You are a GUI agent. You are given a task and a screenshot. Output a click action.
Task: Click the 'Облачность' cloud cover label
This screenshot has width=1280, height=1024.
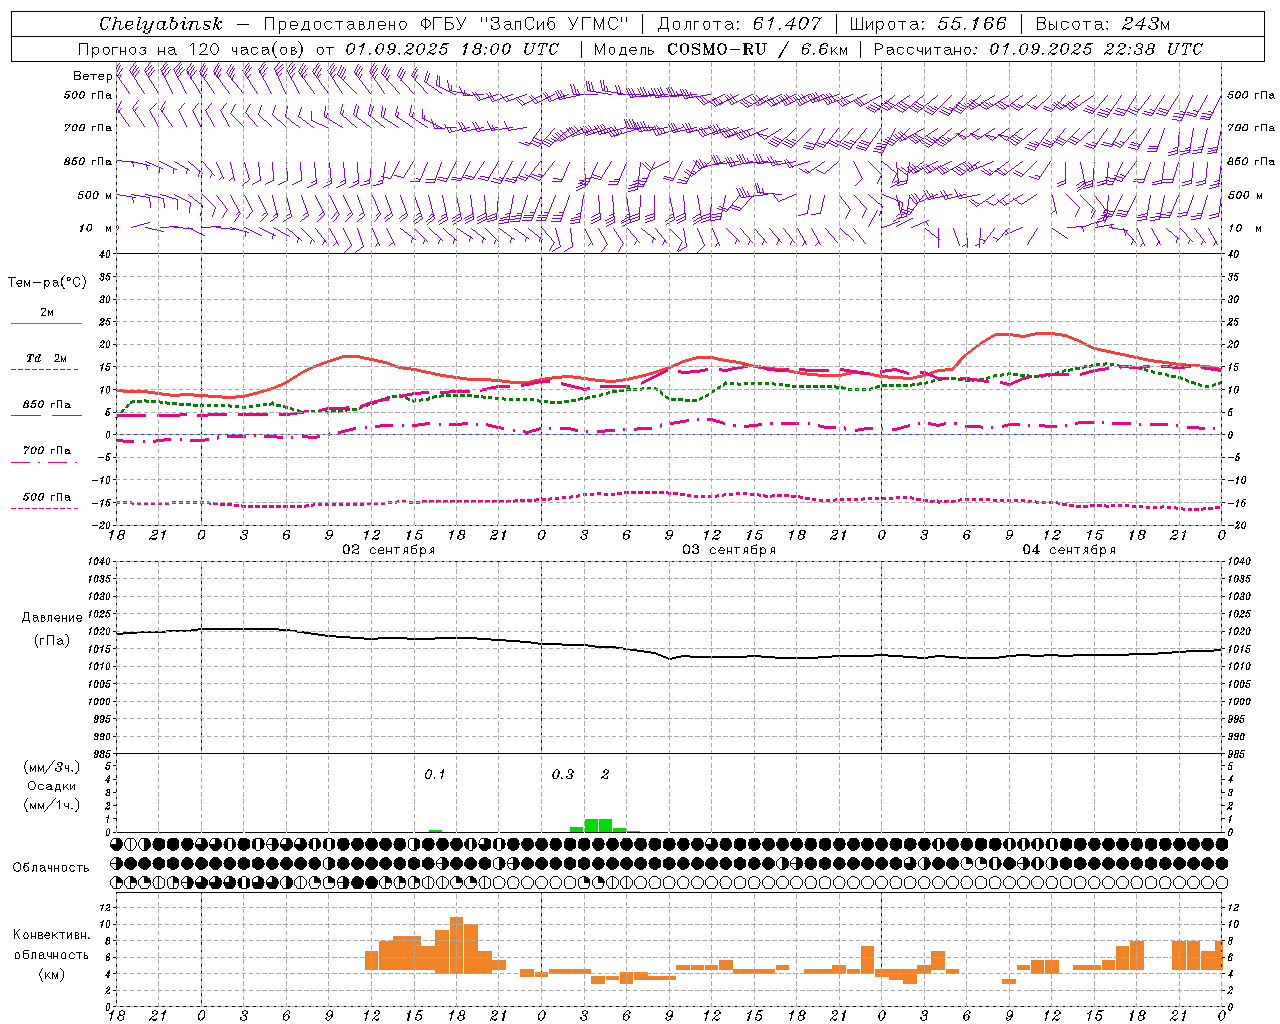tap(51, 868)
